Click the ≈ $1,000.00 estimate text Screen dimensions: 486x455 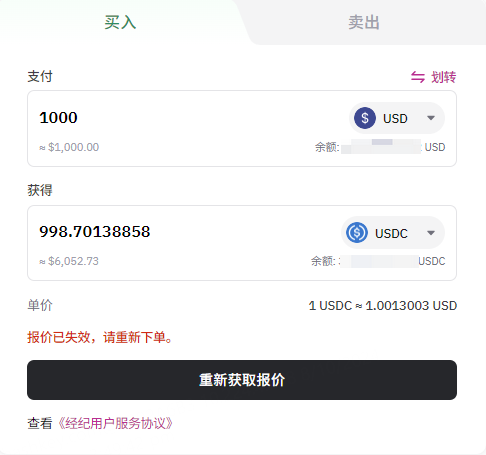(69, 147)
